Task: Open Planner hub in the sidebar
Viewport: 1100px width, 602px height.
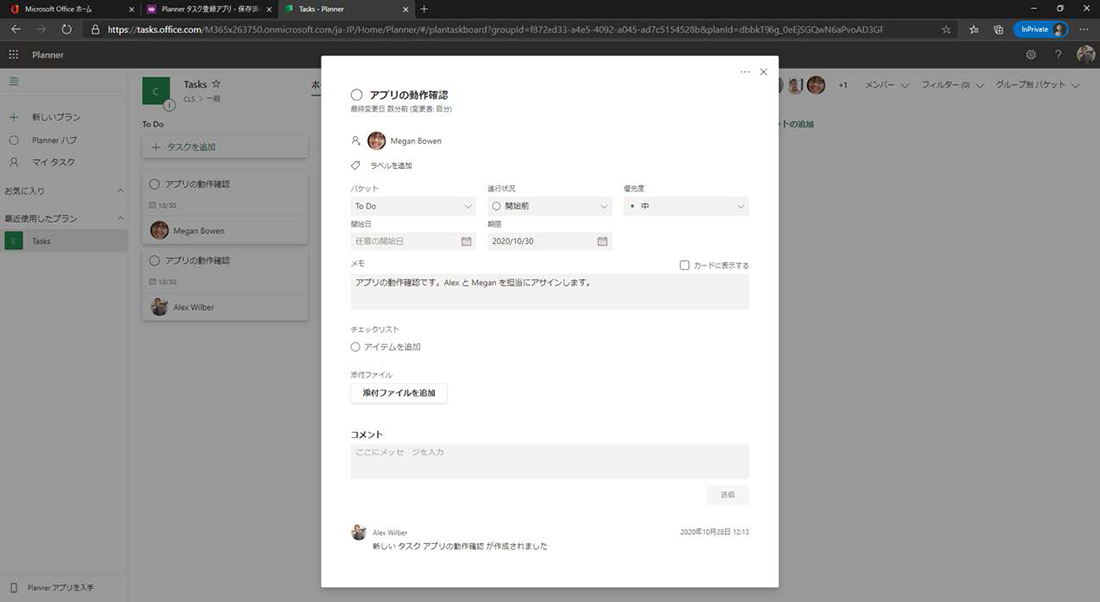Action: [53, 140]
